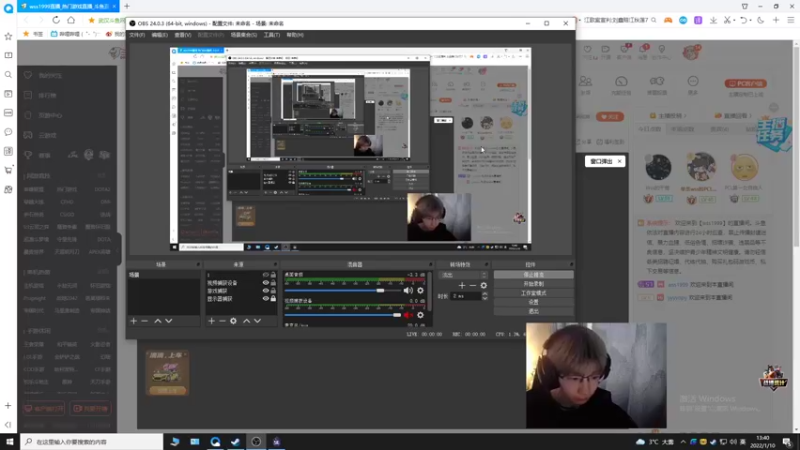Pop out Audio Mixer dock panel icon

[431, 264]
